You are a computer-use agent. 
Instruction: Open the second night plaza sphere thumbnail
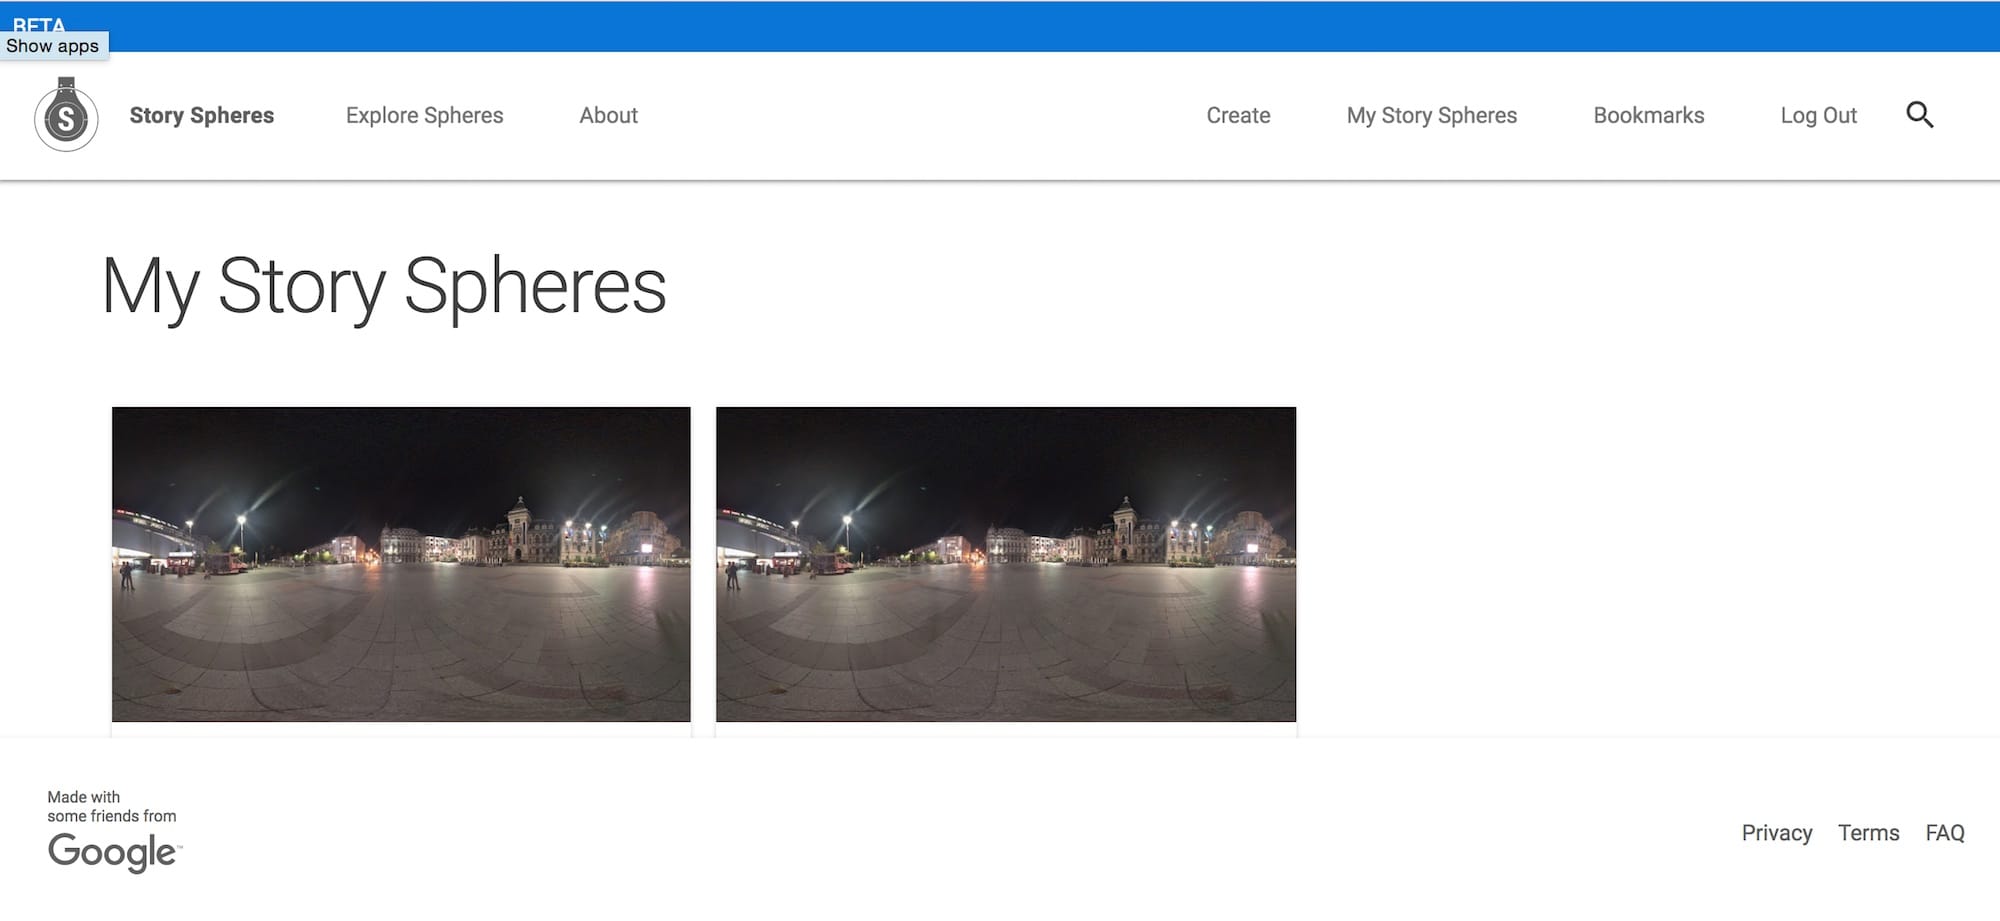click(1005, 564)
